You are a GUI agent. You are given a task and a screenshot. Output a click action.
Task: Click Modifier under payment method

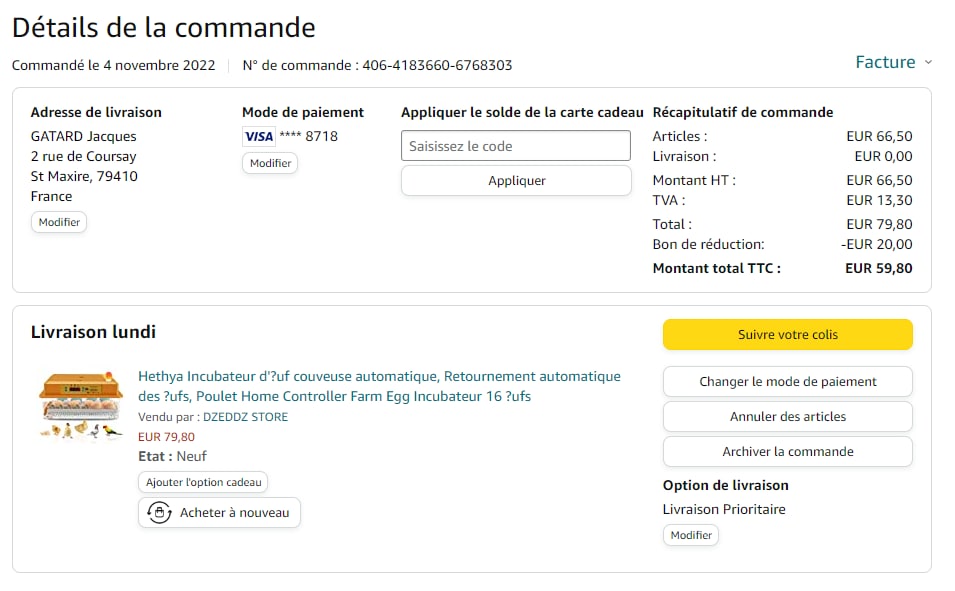coord(270,163)
